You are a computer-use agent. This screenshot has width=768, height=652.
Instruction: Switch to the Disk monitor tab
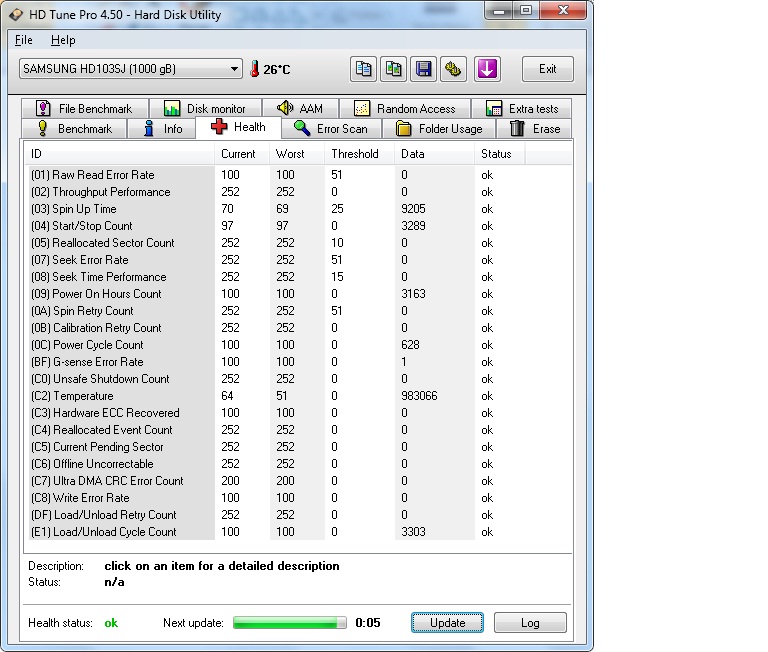(205, 108)
